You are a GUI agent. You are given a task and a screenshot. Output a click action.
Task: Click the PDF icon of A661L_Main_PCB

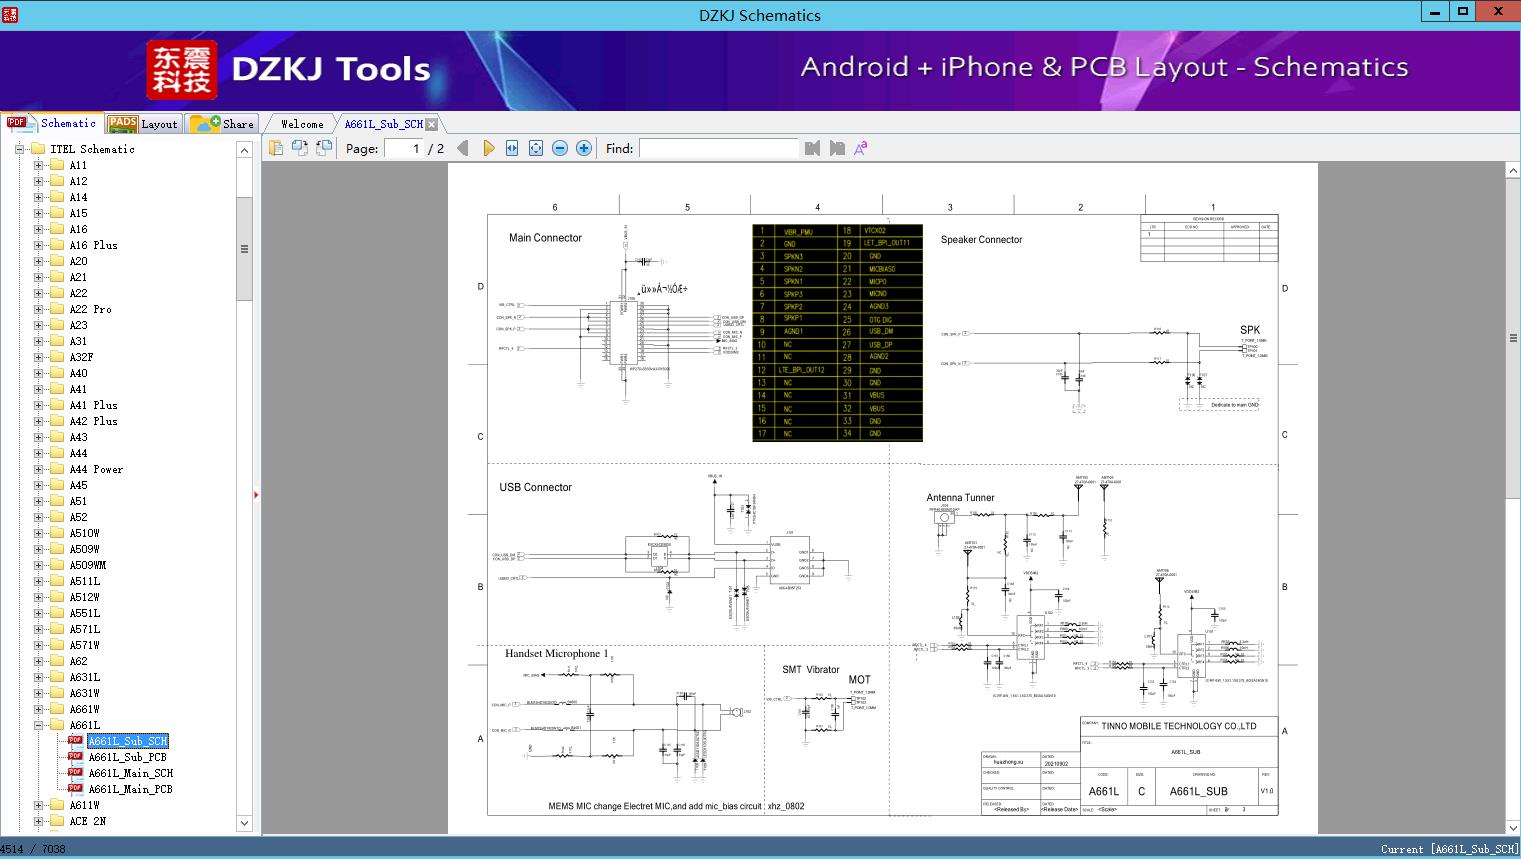tap(75, 789)
